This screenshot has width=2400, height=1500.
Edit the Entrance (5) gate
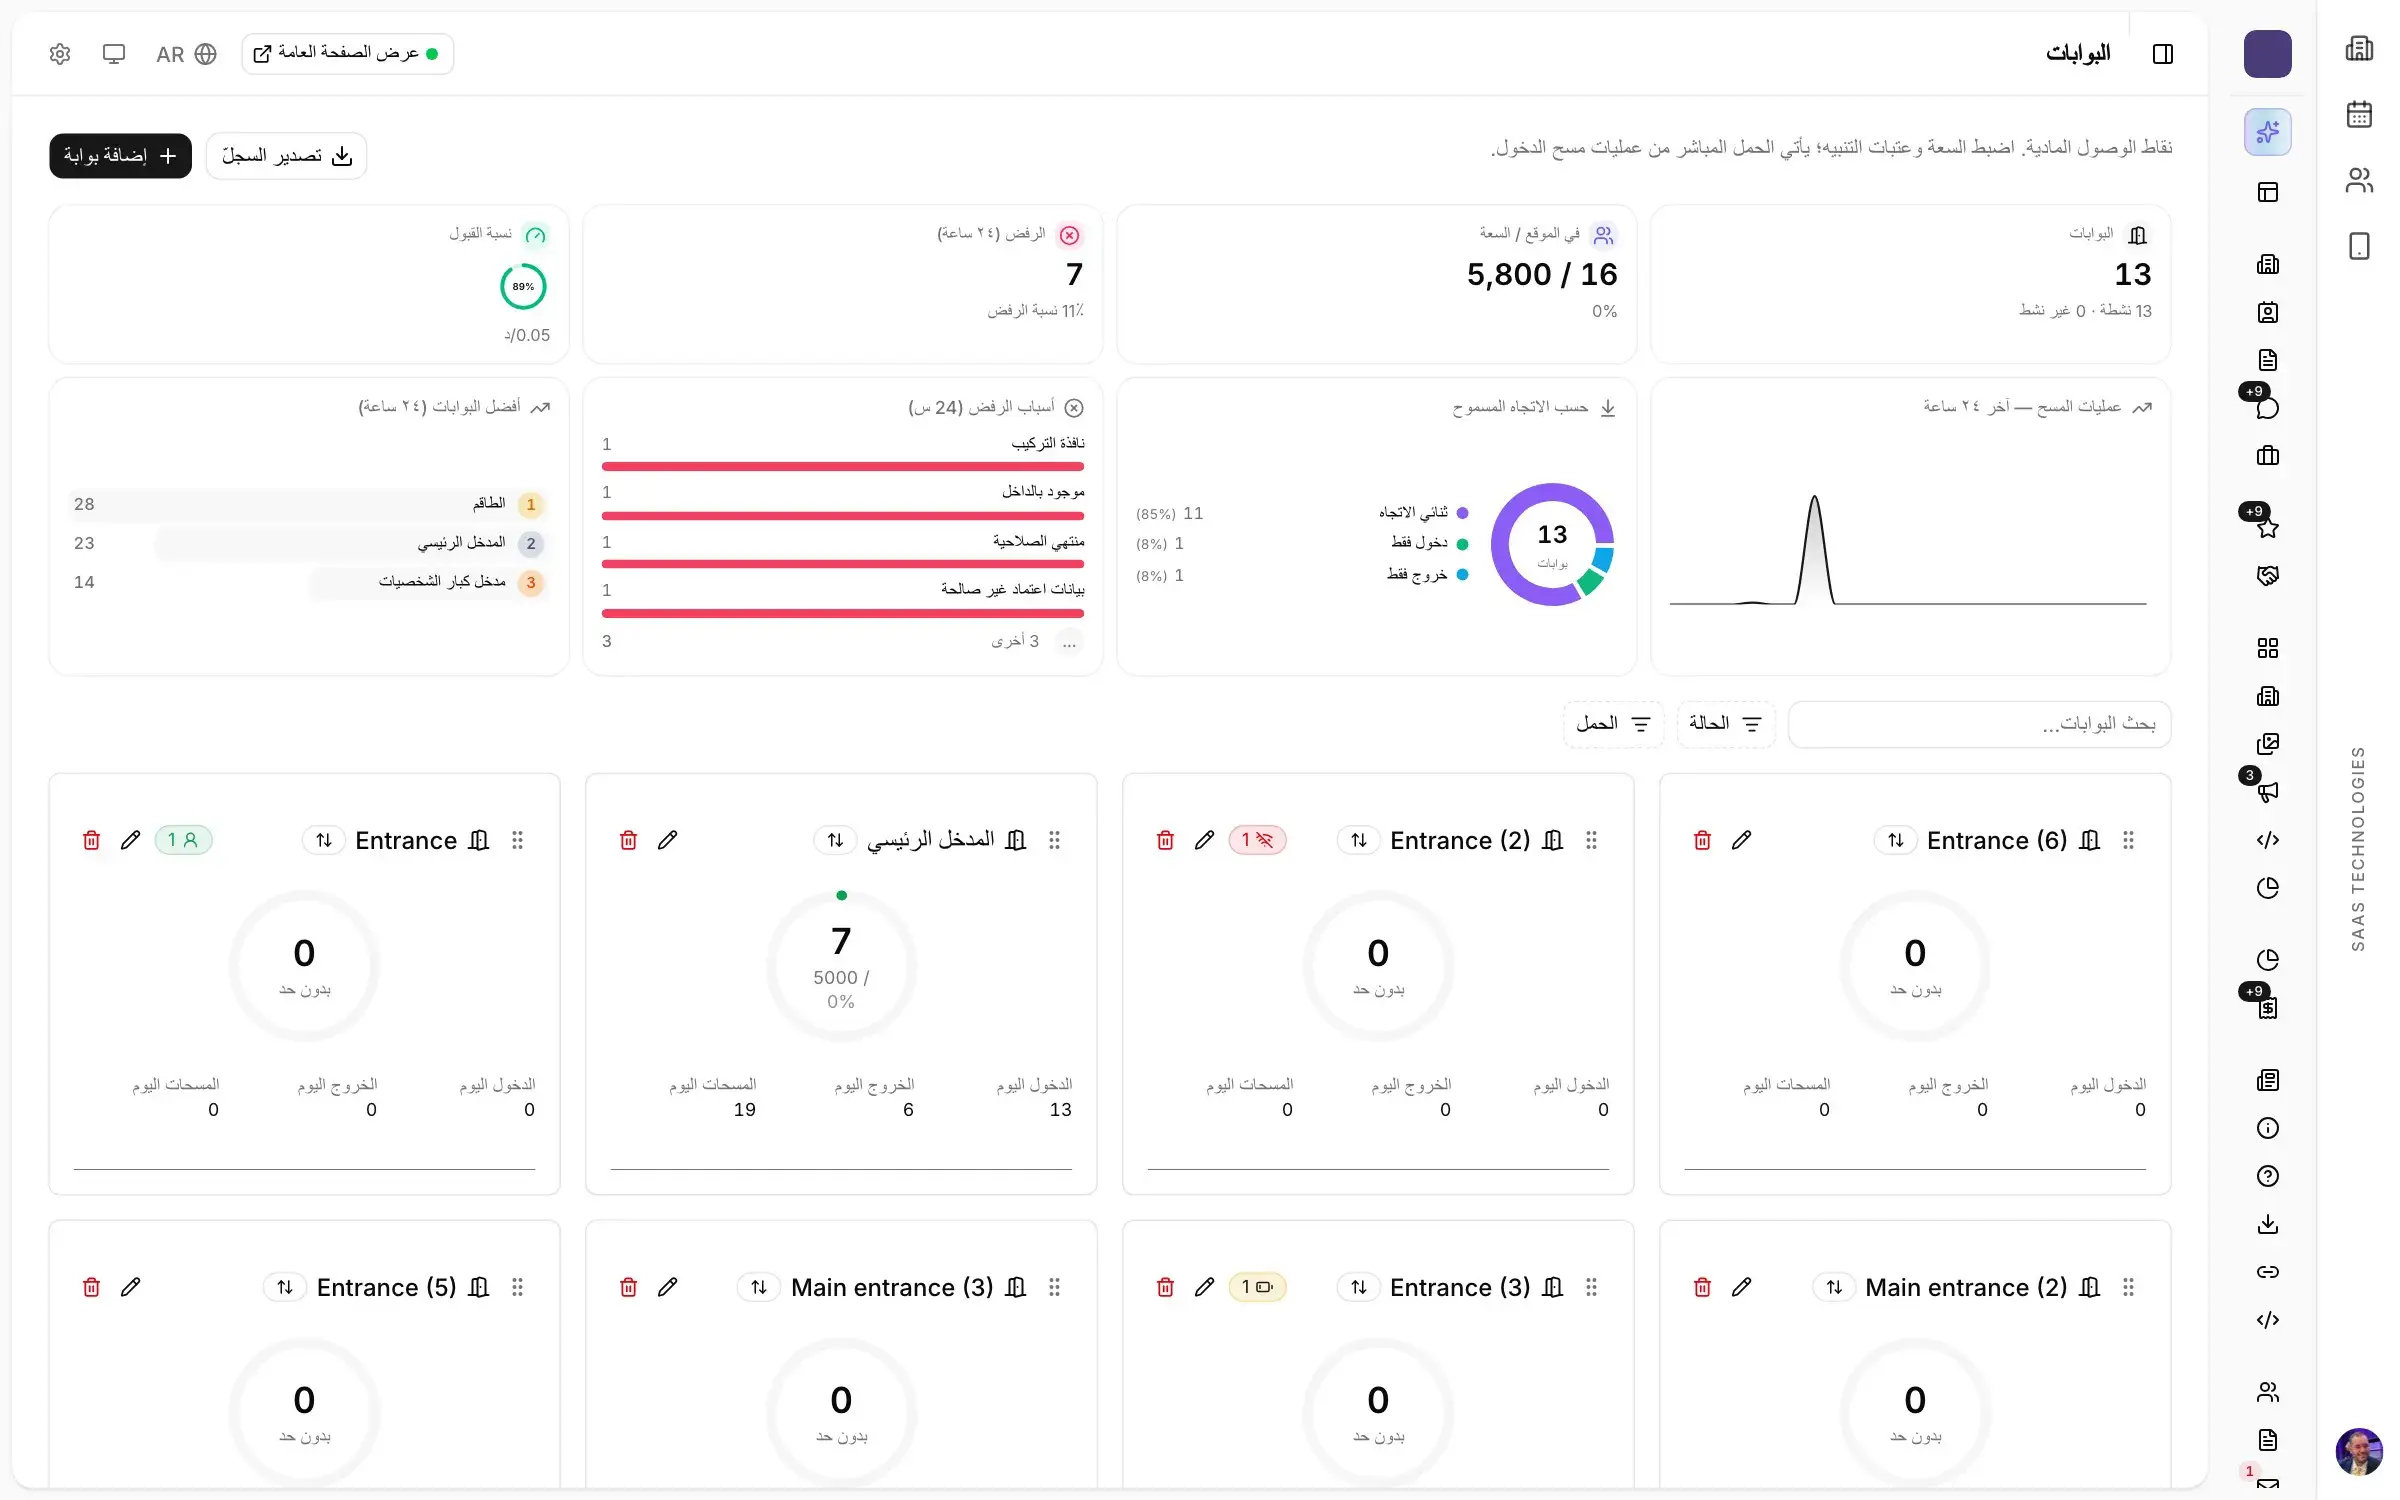pos(130,1287)
